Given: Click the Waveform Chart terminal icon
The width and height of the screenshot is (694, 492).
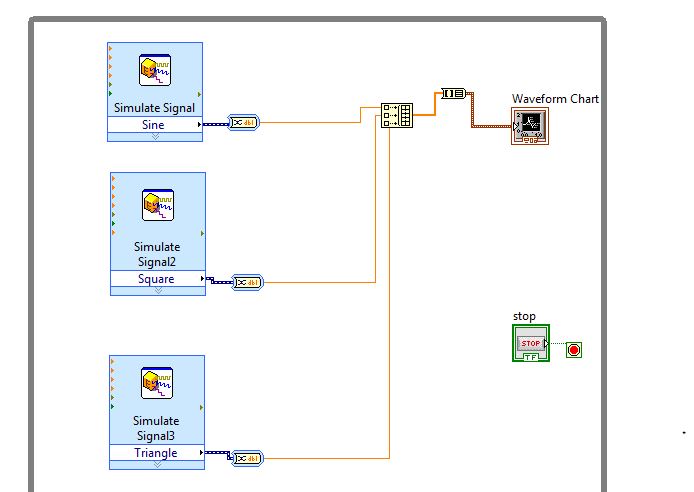Looking at the screenshot, I should point(529,126).
